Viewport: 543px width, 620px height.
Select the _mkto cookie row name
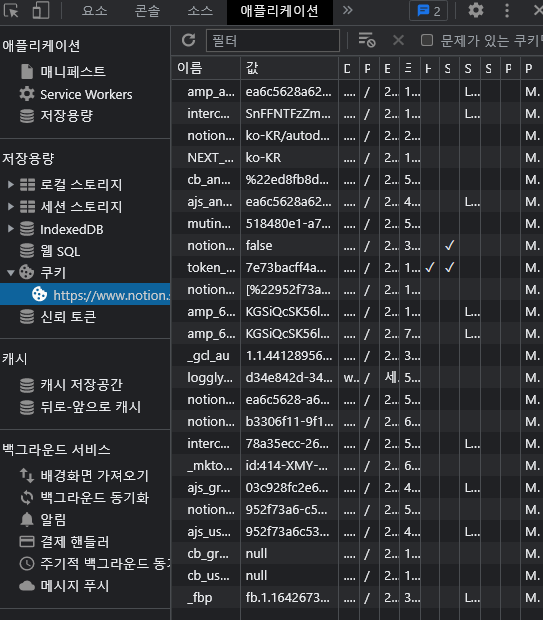coord(210,466)
